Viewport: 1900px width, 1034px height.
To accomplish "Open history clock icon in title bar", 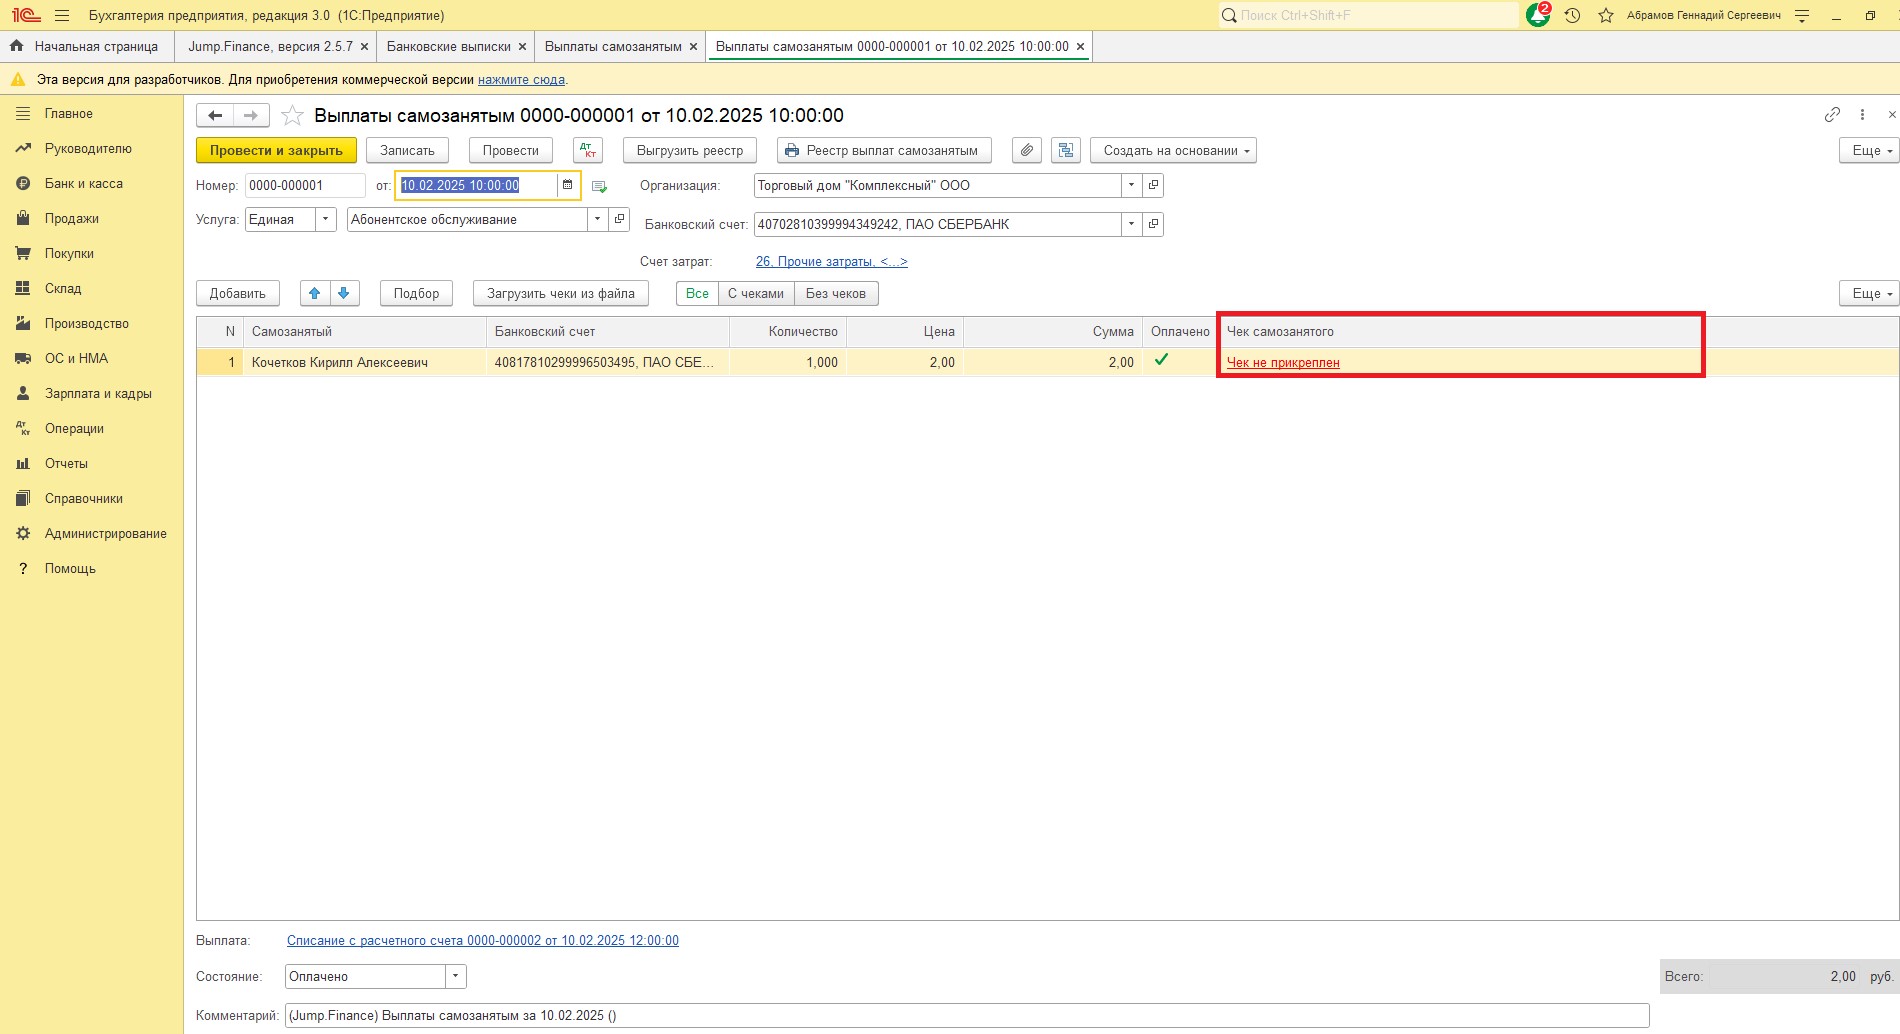I will [x=1572, y=16].
